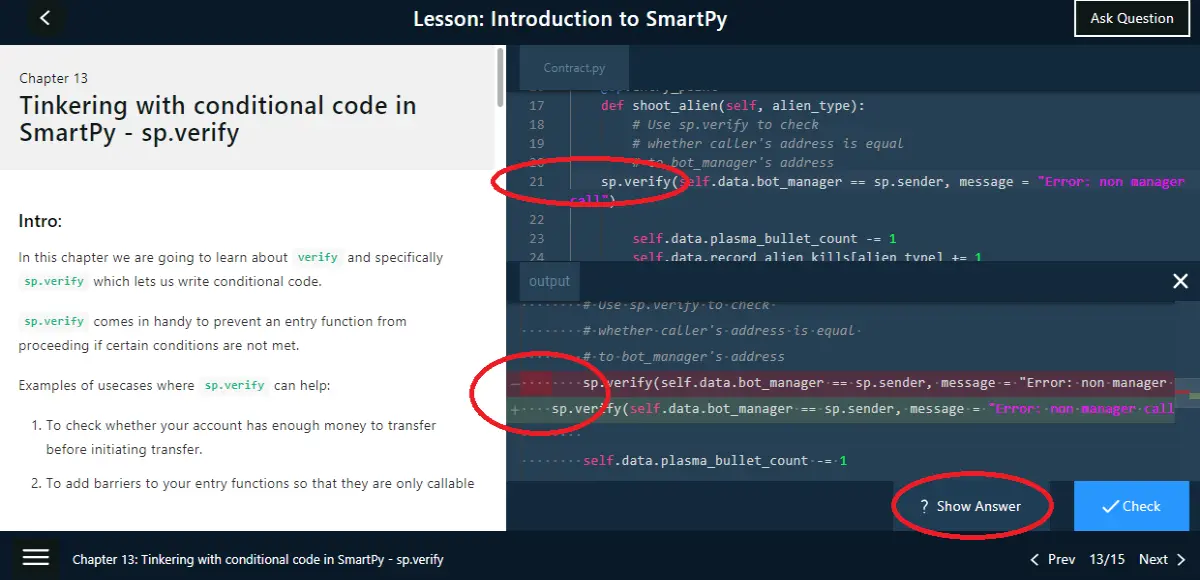This screenshot has height=580, width=1200.
Task: Click the first green verify code word
Action: (x=318, y=257)
